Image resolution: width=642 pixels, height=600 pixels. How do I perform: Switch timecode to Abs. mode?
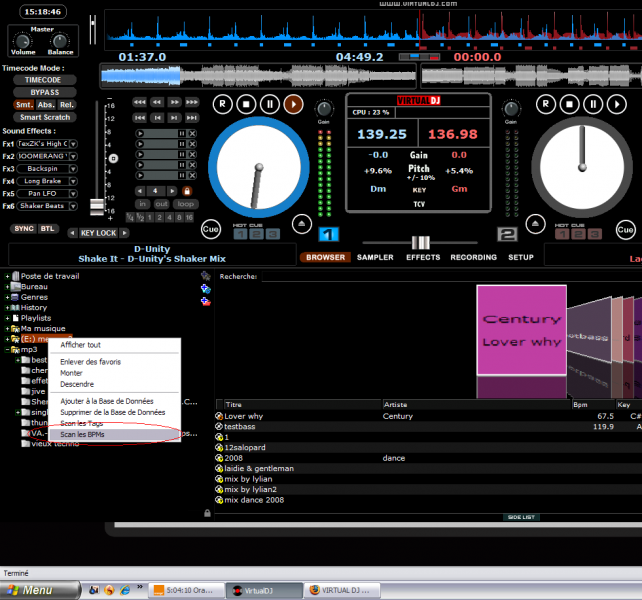coord(47,105)
